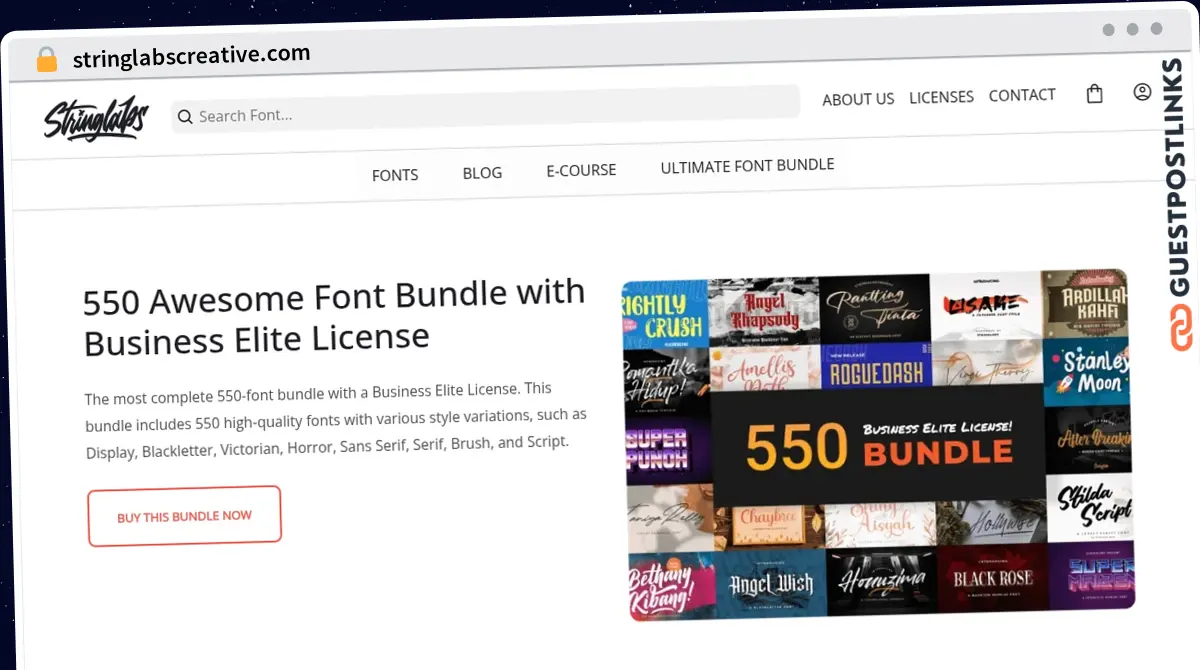
Task: Click the shopping bag cart icon
Action: click(1095, 94)
